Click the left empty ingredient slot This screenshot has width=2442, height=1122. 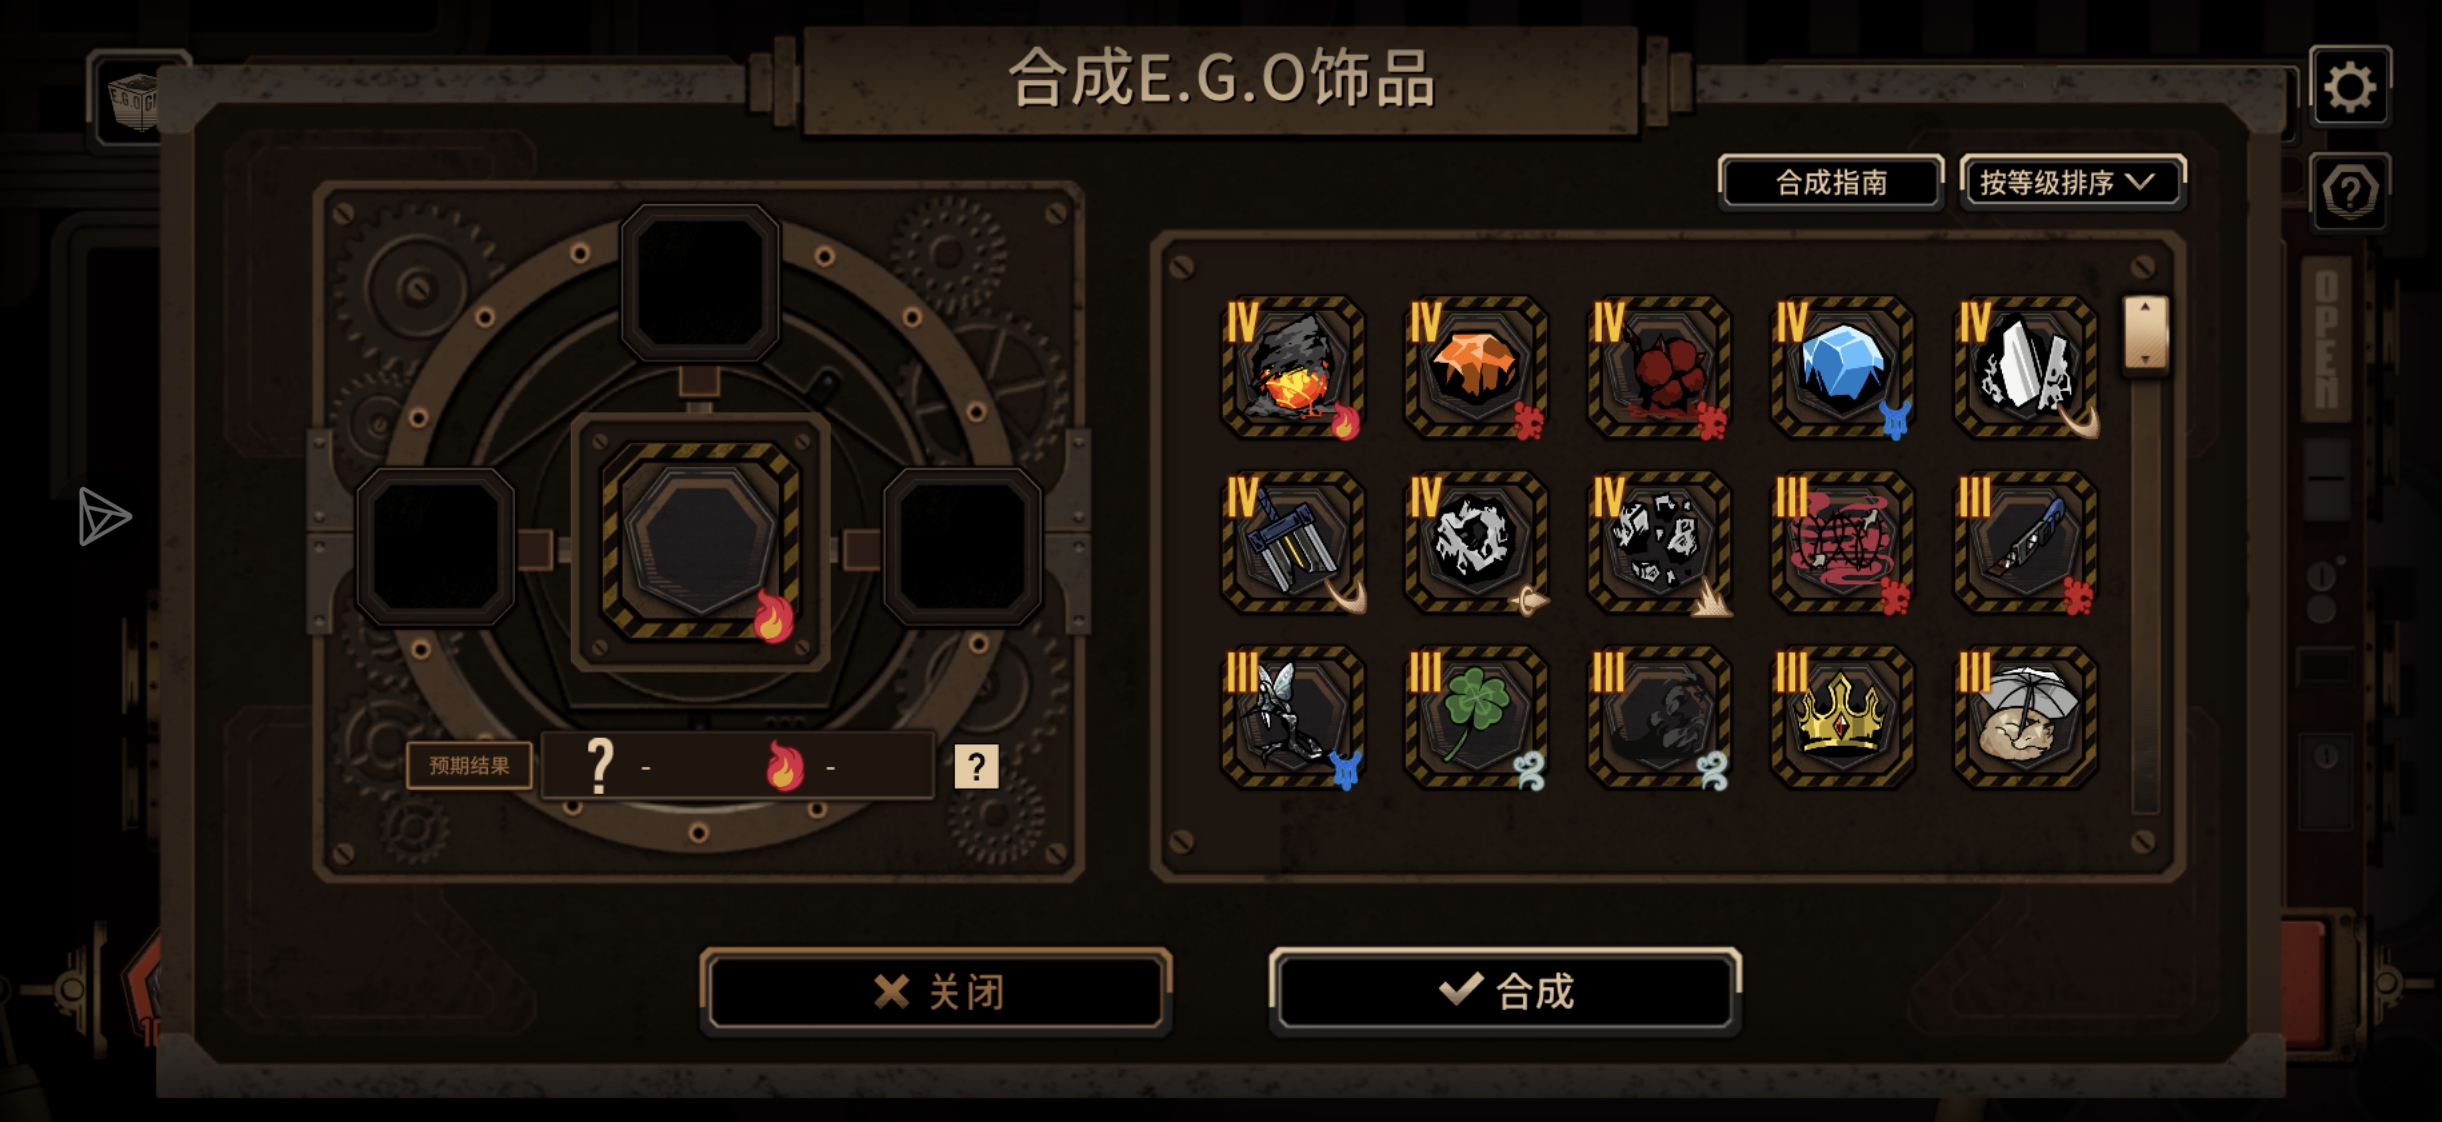(x=436, y=547)
